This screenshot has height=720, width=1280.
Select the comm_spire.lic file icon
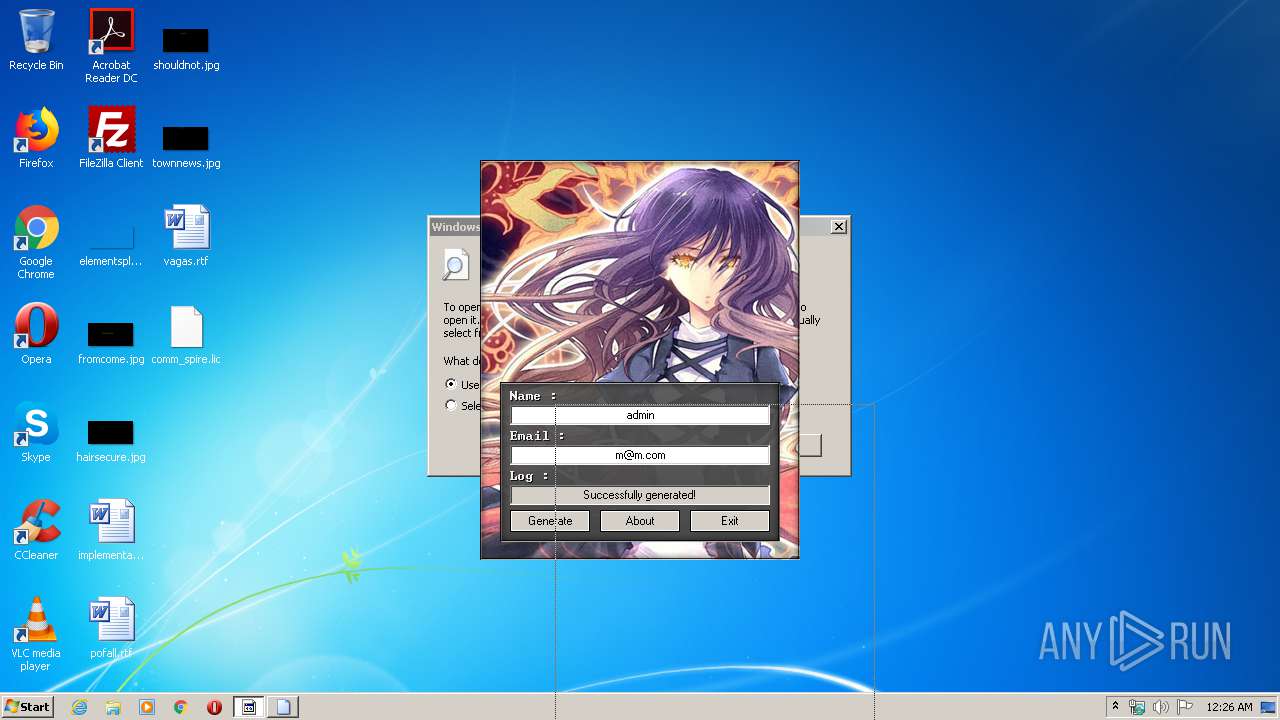click(x=186, y=334)
